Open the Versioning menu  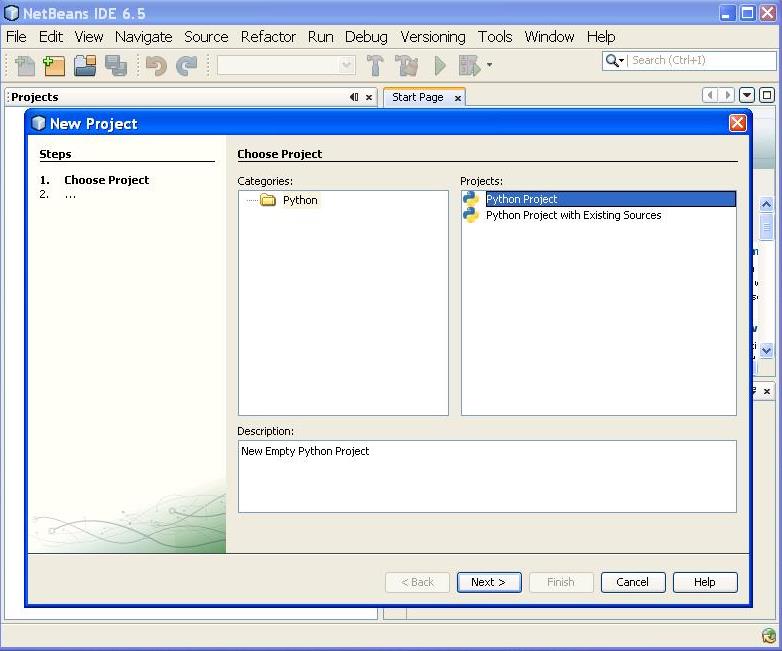(x=432, y=37)
